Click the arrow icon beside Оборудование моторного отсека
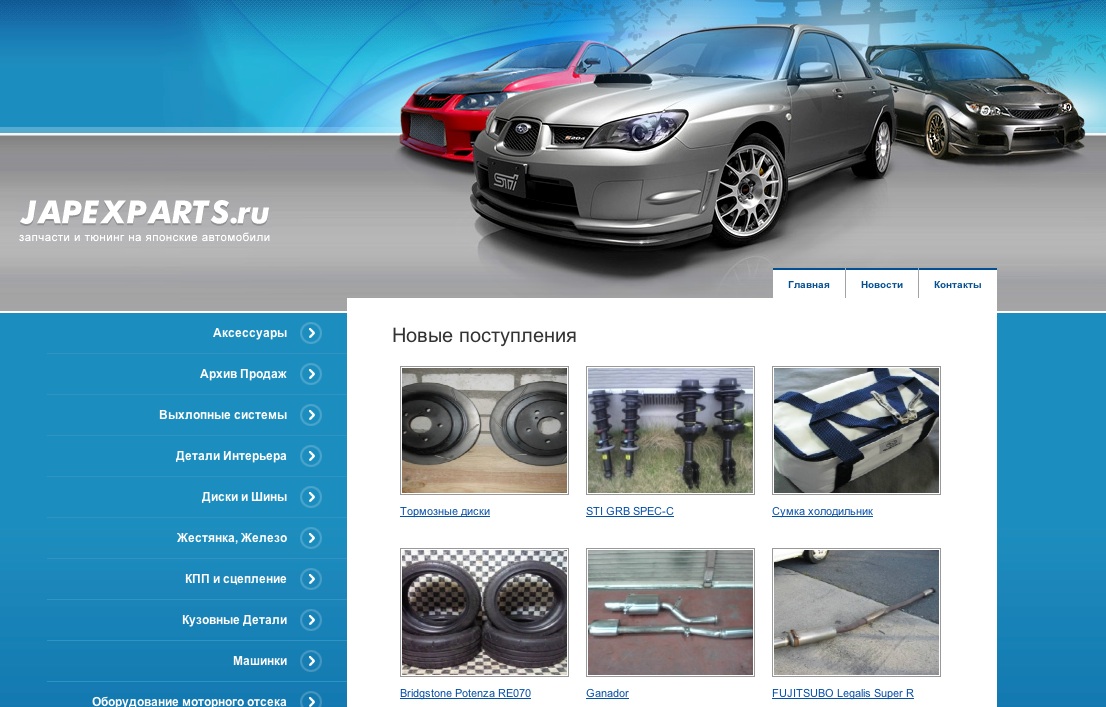Image resolution: width=1106 pixels, height=707 pixels. pyautogui.click(x=311, y=700)
